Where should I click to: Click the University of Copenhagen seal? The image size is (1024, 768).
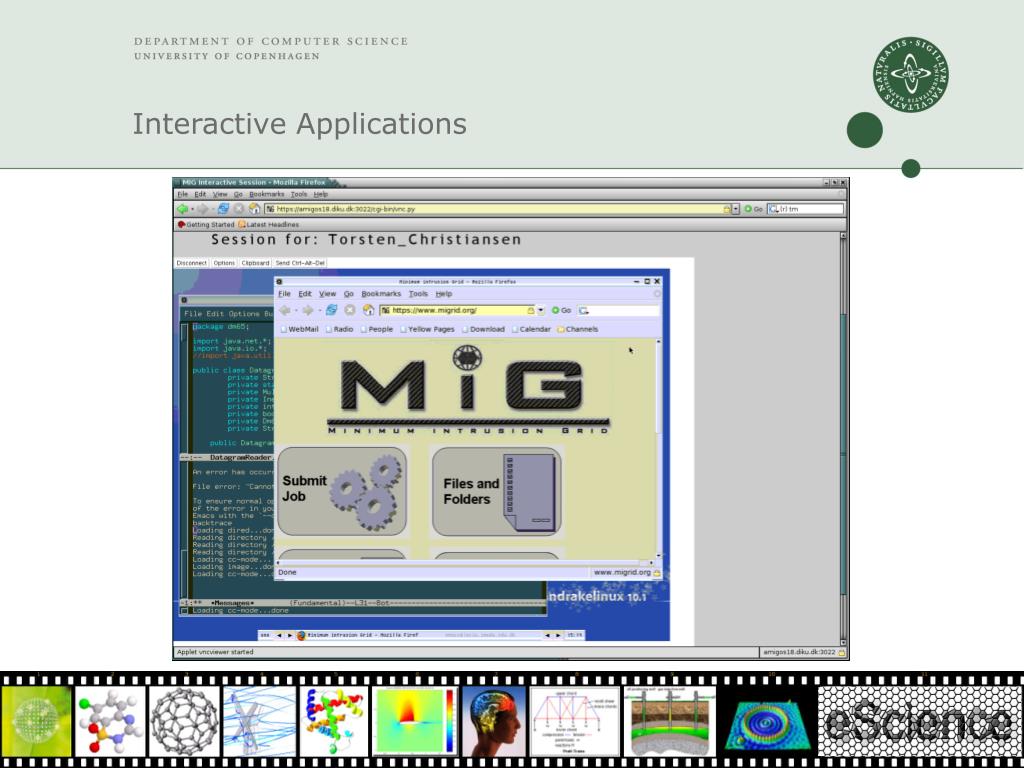(x=910, y=74)
